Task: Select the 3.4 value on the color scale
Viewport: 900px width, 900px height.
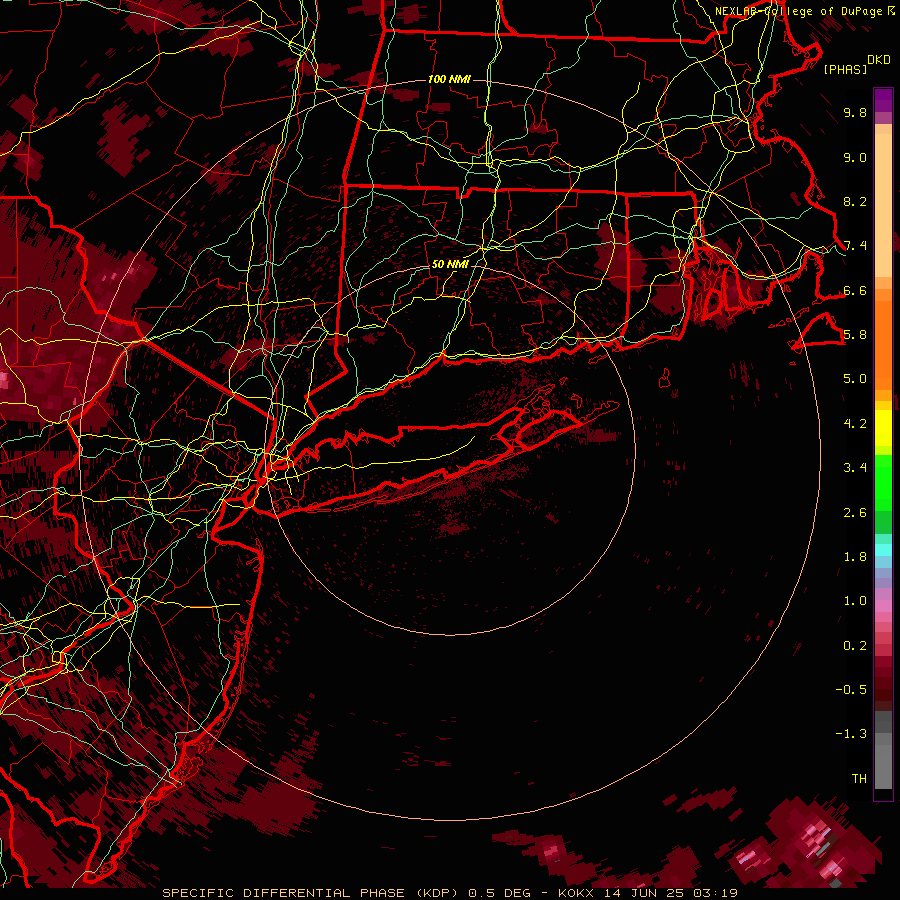Action: (x=855, y=468)
